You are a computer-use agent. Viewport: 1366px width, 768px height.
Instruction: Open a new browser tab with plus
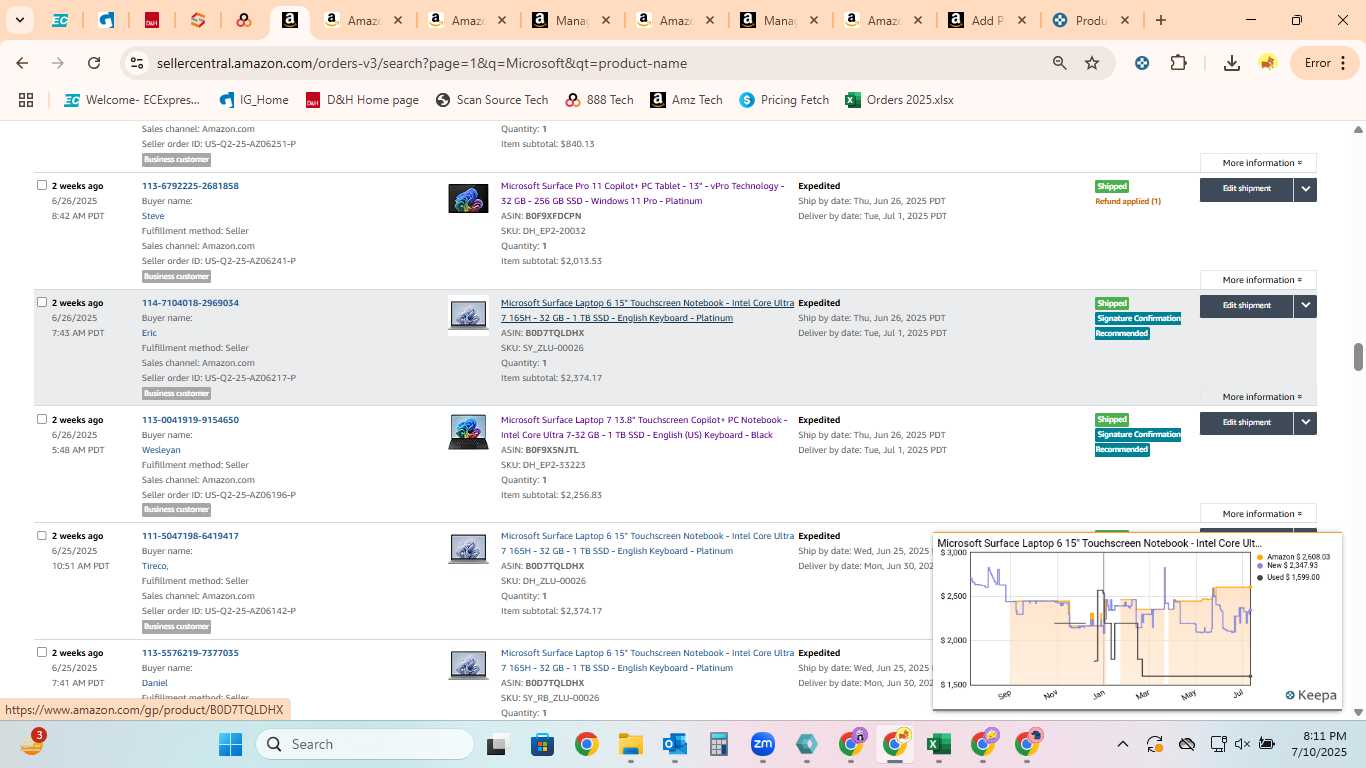point(1161,20)
